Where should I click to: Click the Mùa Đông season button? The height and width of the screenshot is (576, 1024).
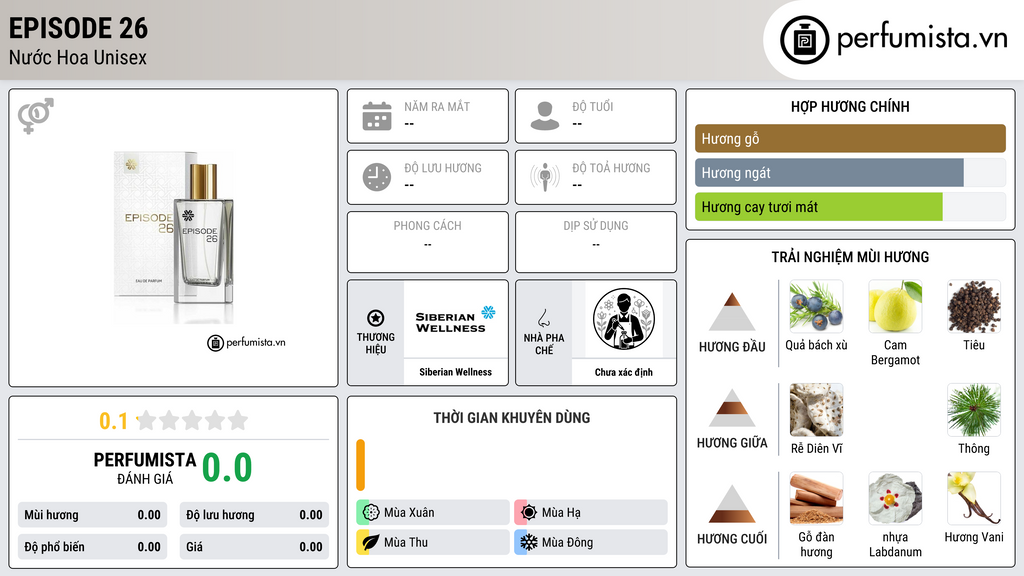tap(591, 542)
